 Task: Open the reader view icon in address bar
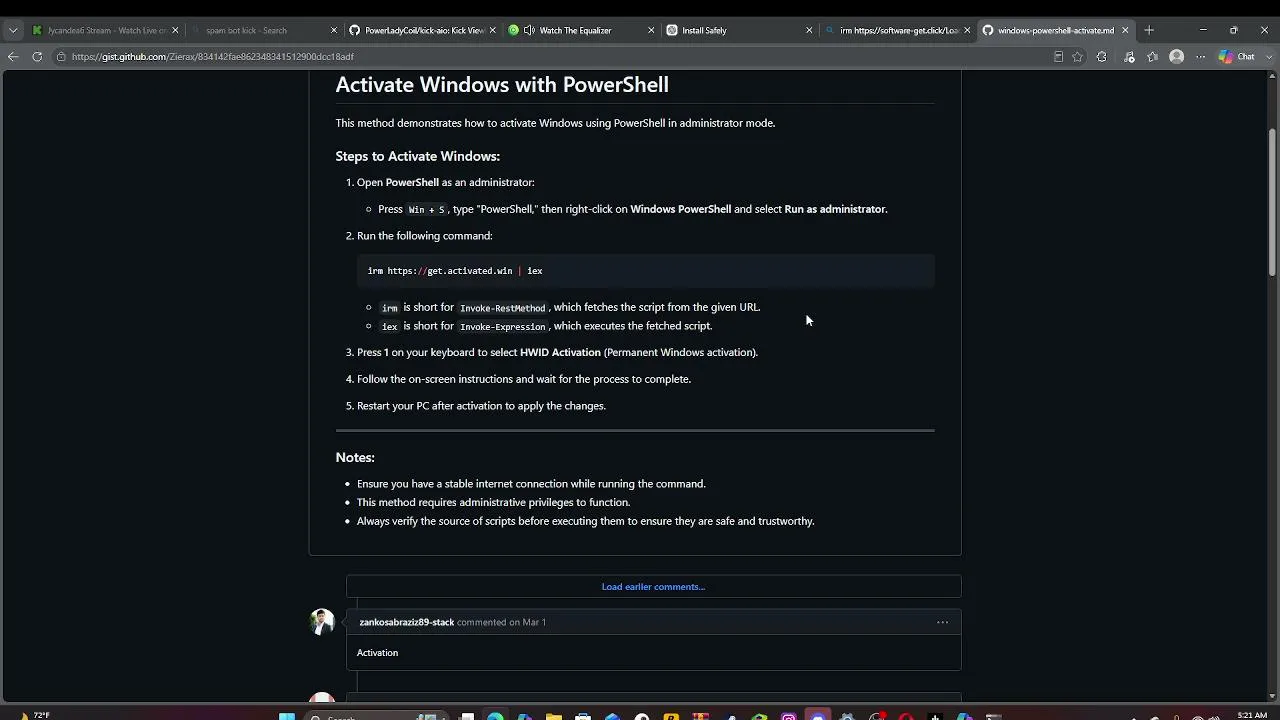coord(1058,57)
